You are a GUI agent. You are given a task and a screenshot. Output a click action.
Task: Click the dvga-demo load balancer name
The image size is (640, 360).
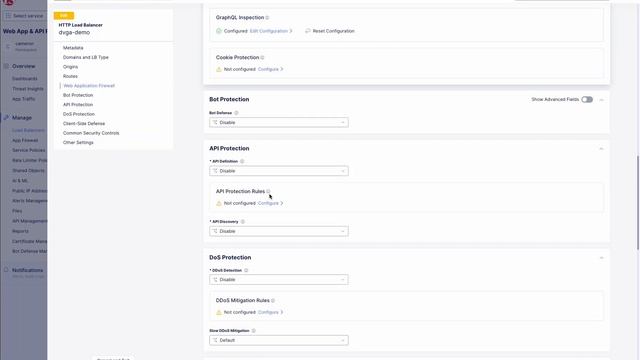[x=74, y=32]
